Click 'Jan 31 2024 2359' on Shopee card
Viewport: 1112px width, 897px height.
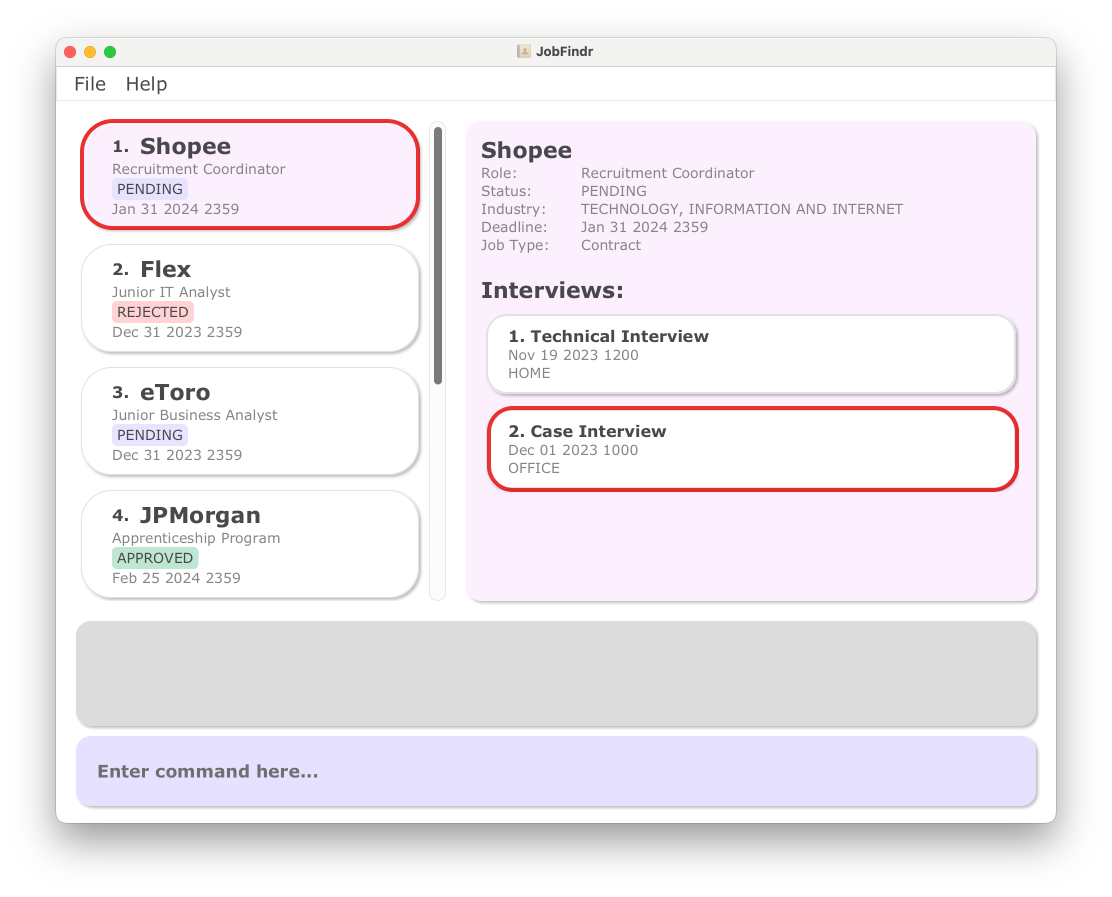[x=175, y=209]
